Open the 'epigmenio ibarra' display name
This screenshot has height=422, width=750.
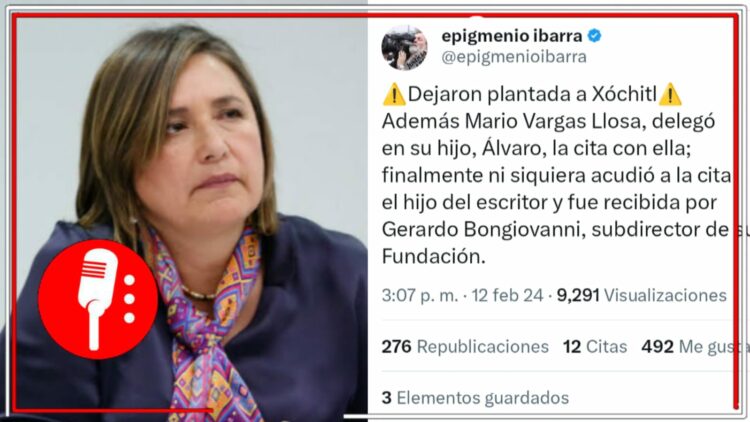click(x=511, y=35)
